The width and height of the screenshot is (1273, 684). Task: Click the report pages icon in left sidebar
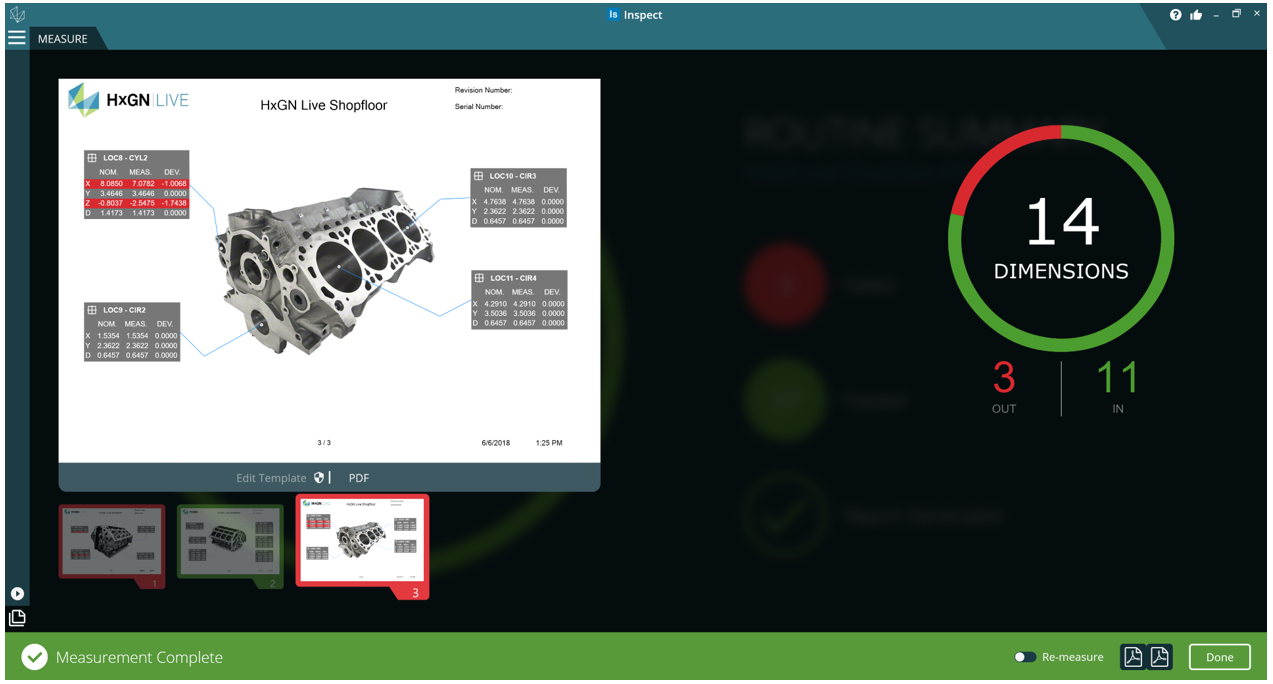click(17, 617)
